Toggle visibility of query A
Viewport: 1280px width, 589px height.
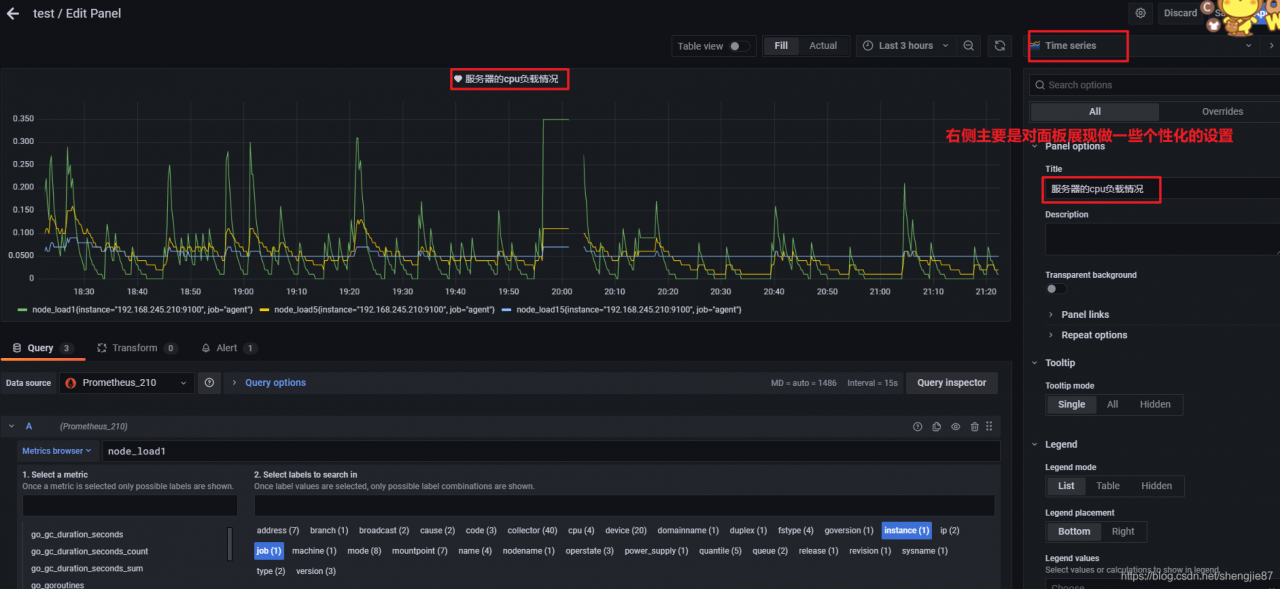coord(955,427)
